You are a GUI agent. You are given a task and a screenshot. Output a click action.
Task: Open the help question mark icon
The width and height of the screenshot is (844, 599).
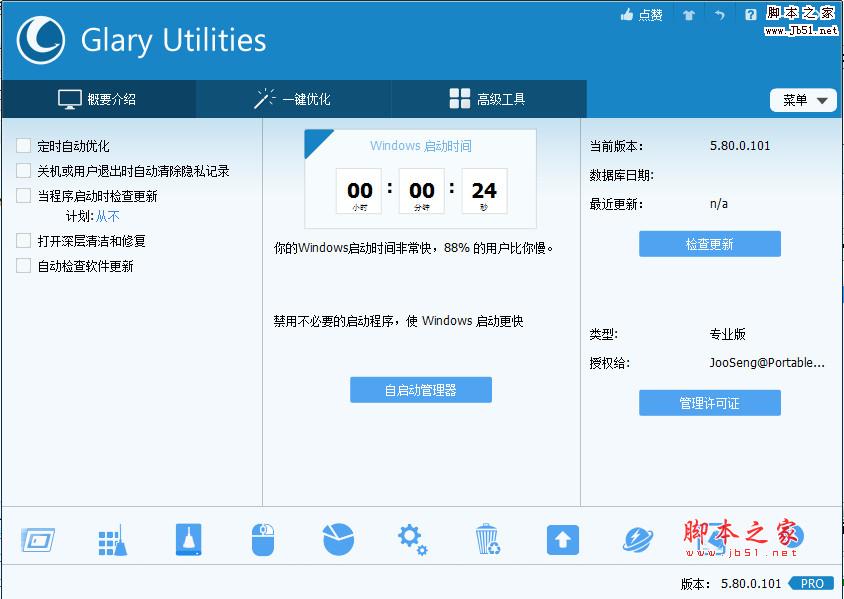pos(750,15)
